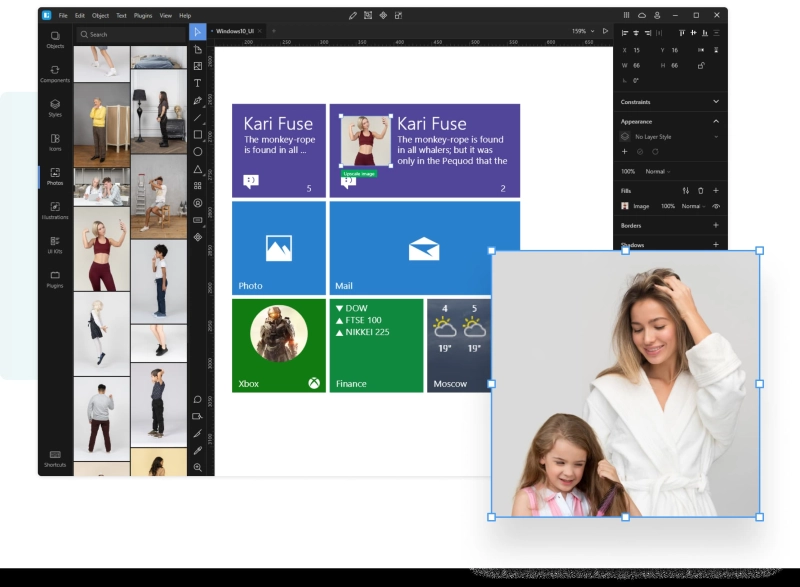
Task: Open the Shortcuts panel
Action: click(55, 458)
